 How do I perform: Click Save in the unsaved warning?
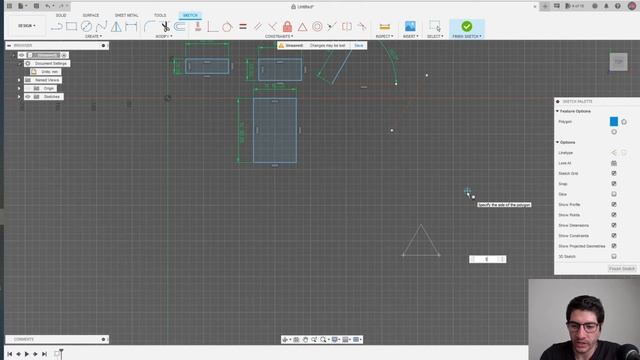[359, 45]
